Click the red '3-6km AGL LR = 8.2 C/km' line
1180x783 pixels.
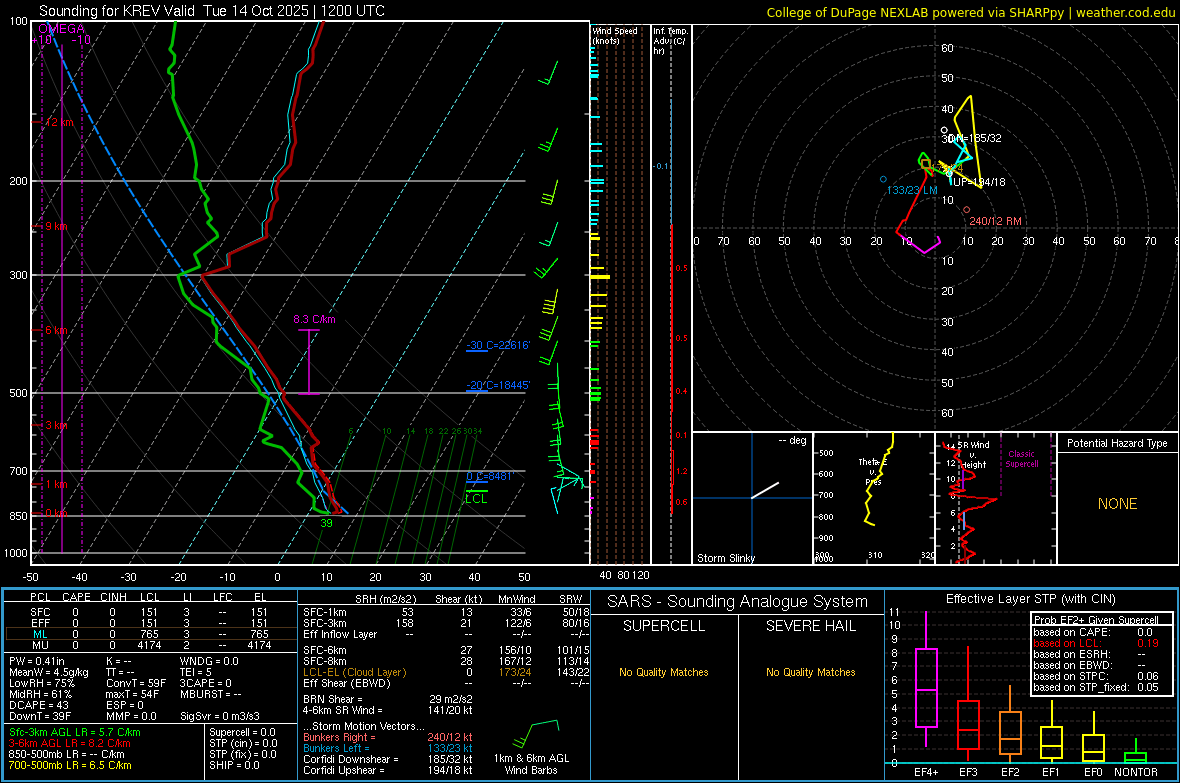pos(70,743)
